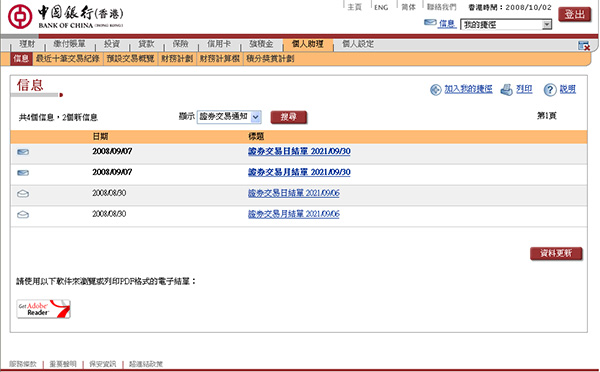Viewport: 600px width, 372px height.
Task: Open 證券交易月結單 2021/09/30 message
Action: coord(299,172)
